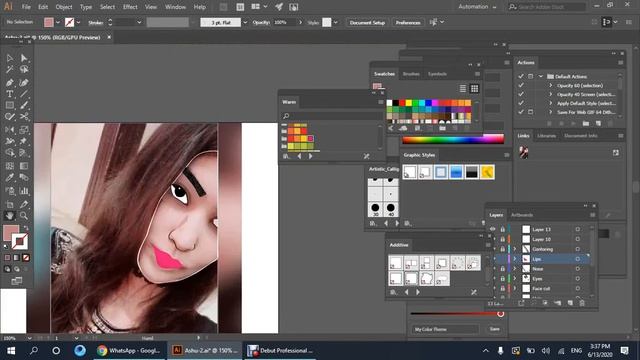Click the Search Adobe Stock field

(547, 7)
